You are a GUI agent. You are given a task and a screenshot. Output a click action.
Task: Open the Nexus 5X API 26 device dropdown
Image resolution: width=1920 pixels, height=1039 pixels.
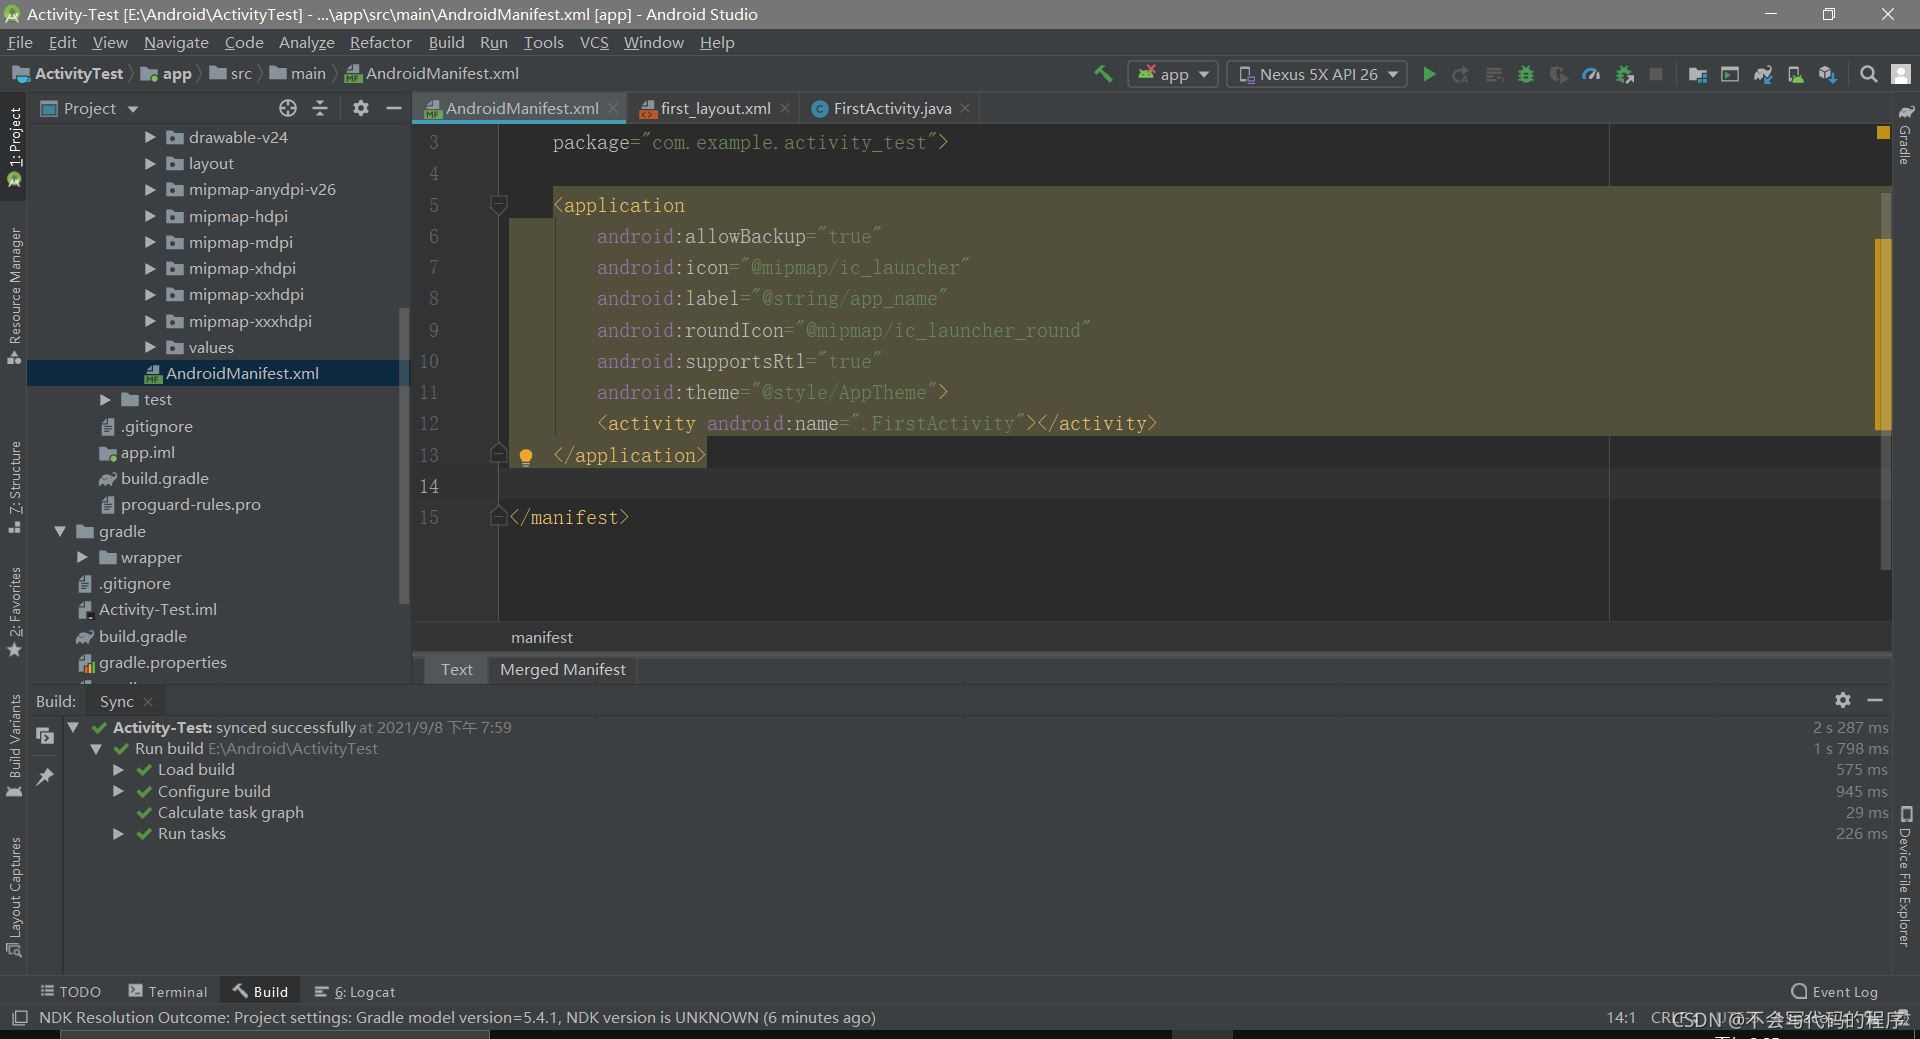click(x=1317, y=74)
